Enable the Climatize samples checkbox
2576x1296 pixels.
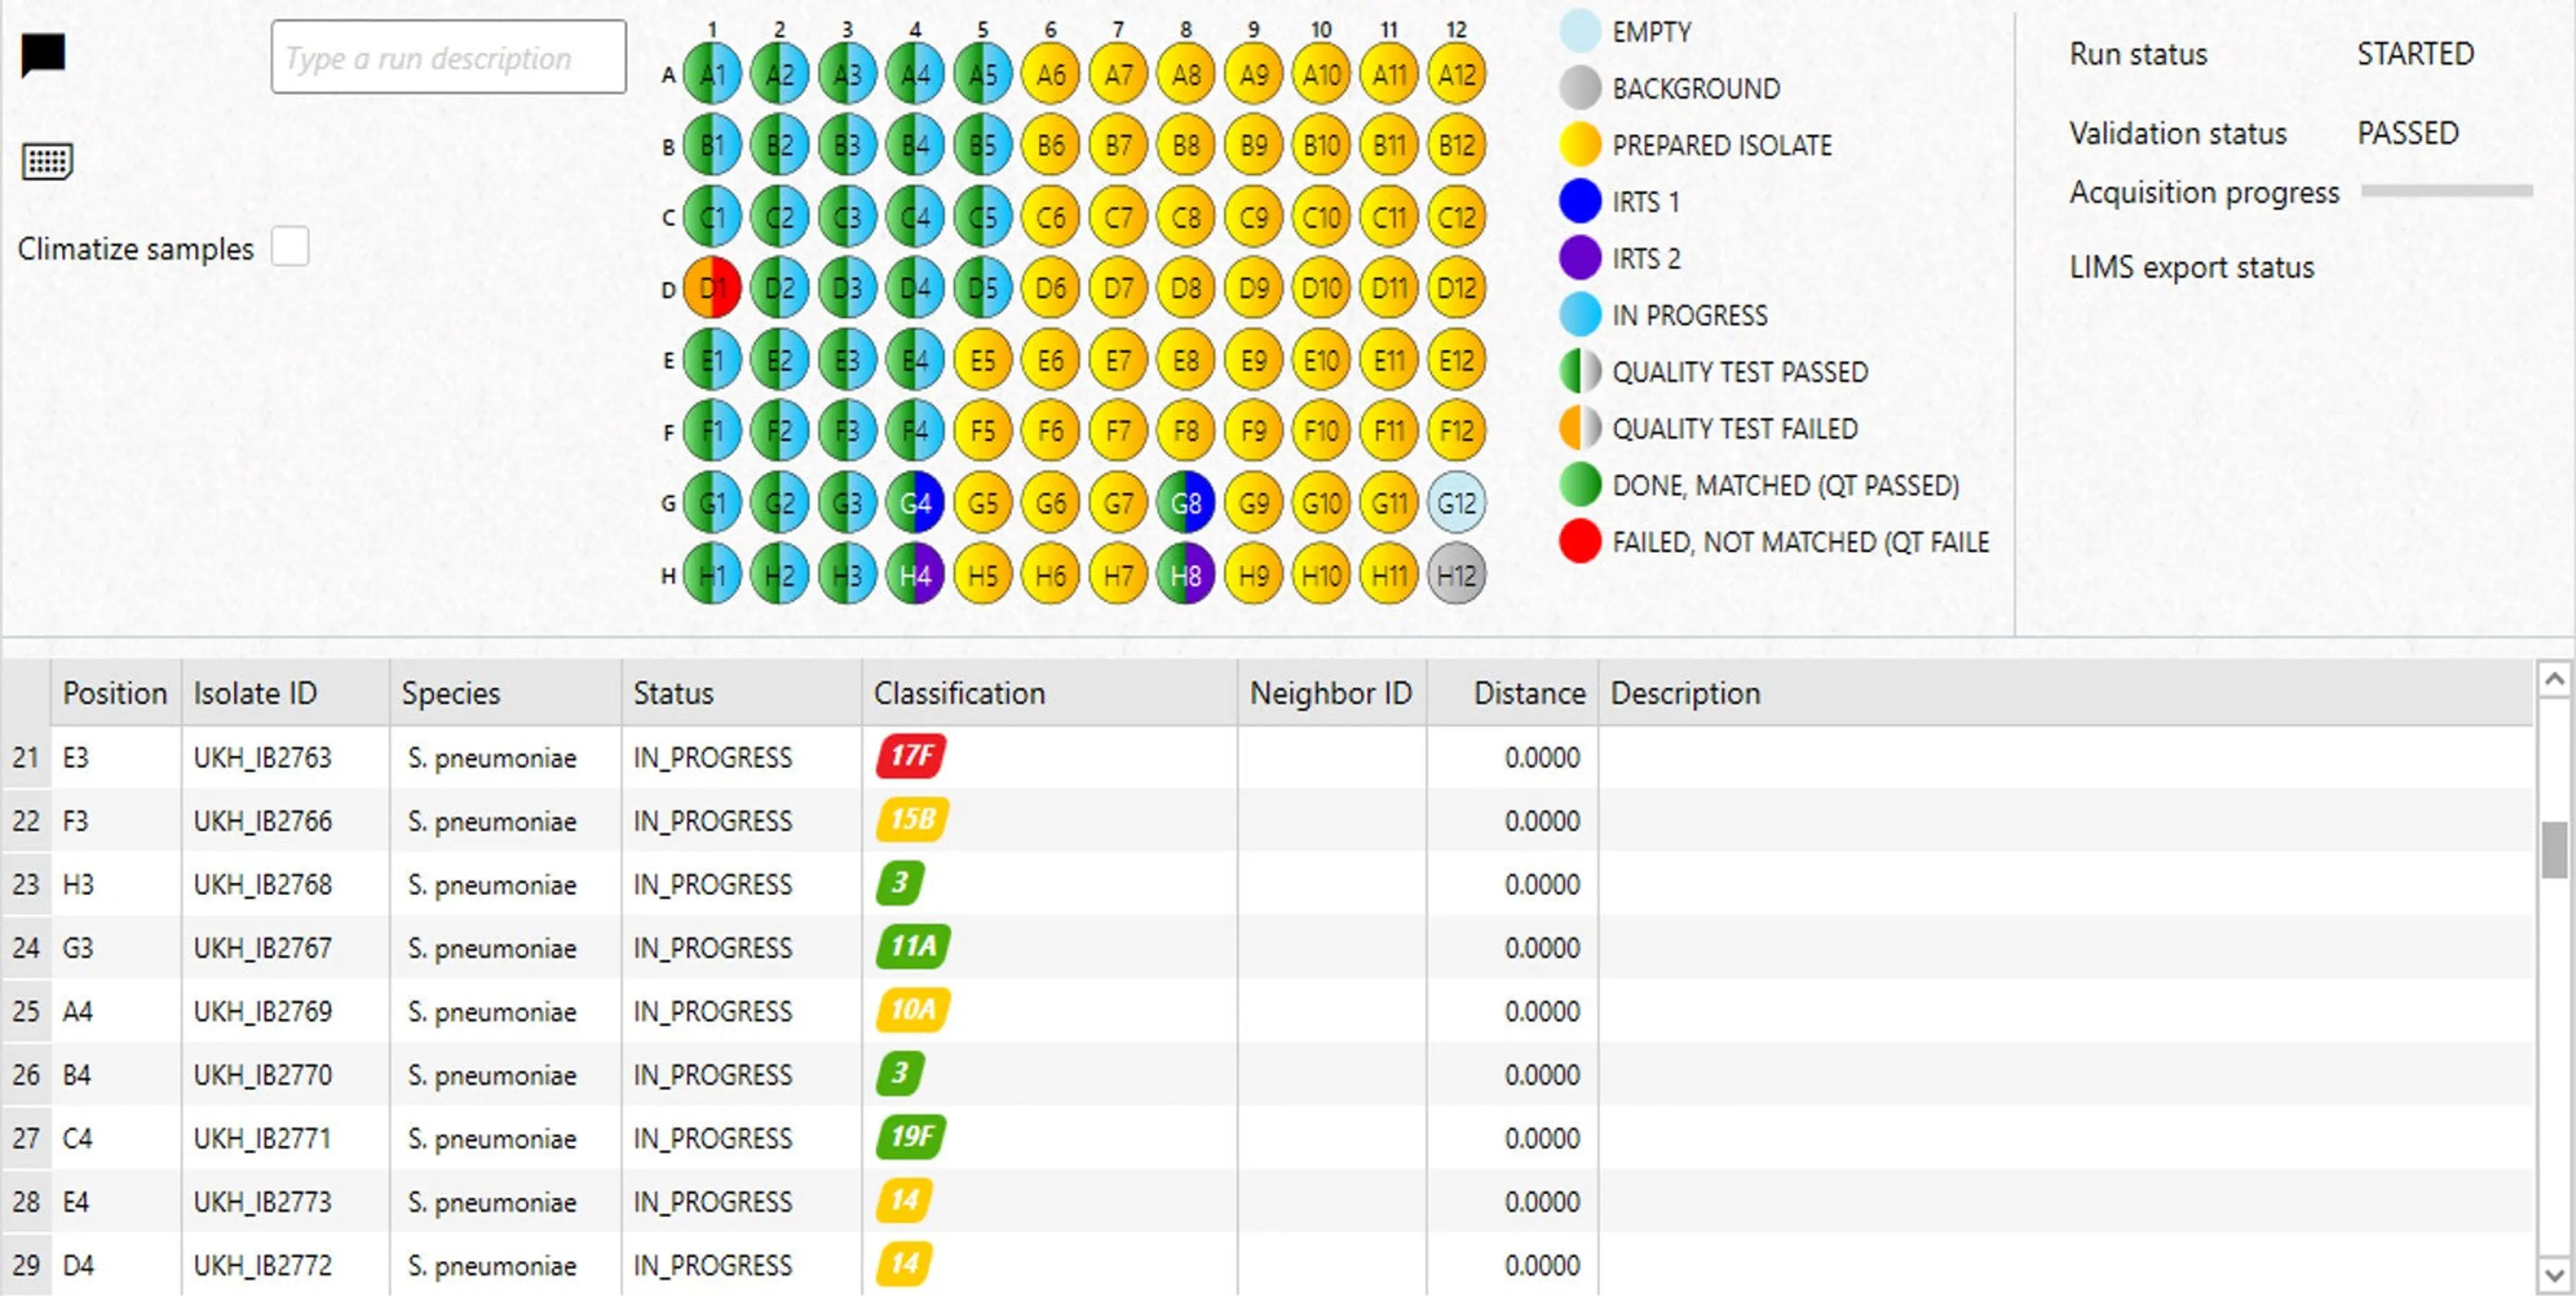(290, 246)
